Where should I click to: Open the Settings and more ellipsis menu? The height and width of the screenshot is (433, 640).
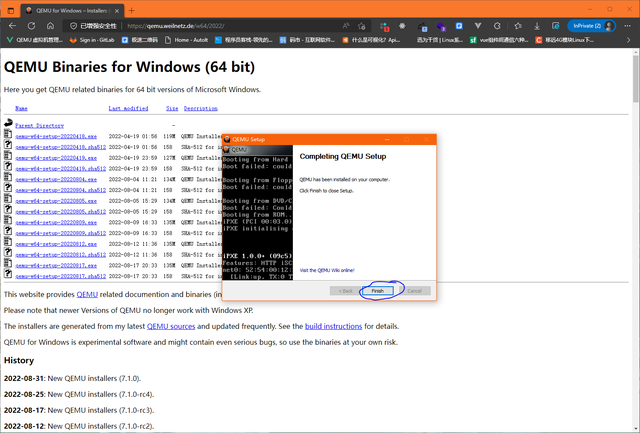click(x=627, y=26)
